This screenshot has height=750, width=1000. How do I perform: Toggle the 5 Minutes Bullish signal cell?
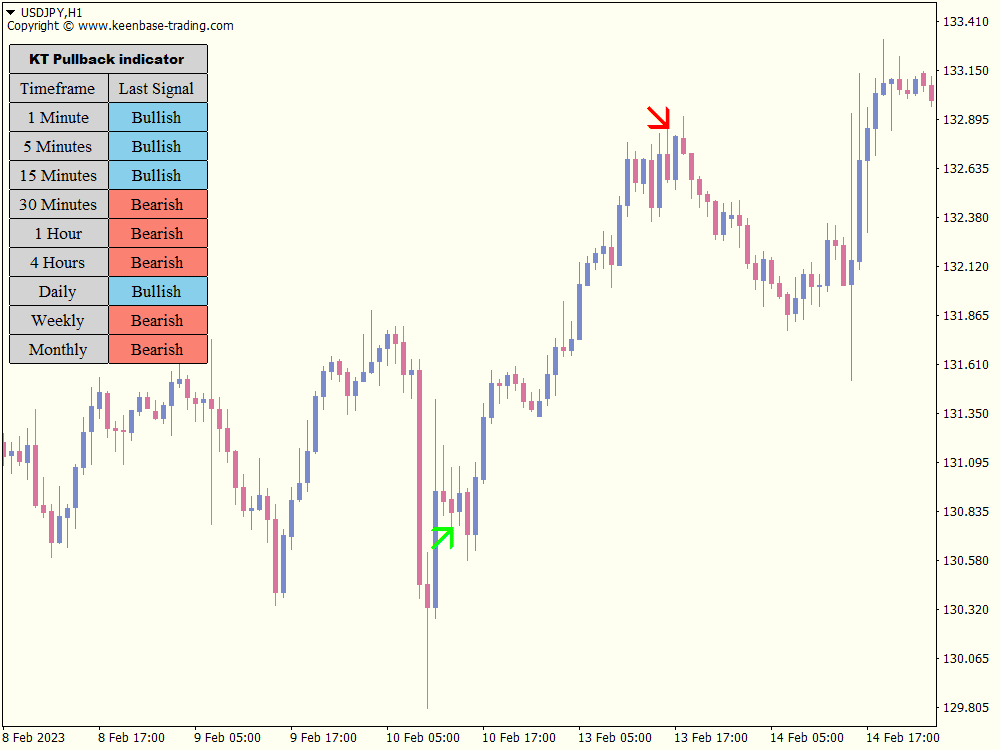click(157, 146)
